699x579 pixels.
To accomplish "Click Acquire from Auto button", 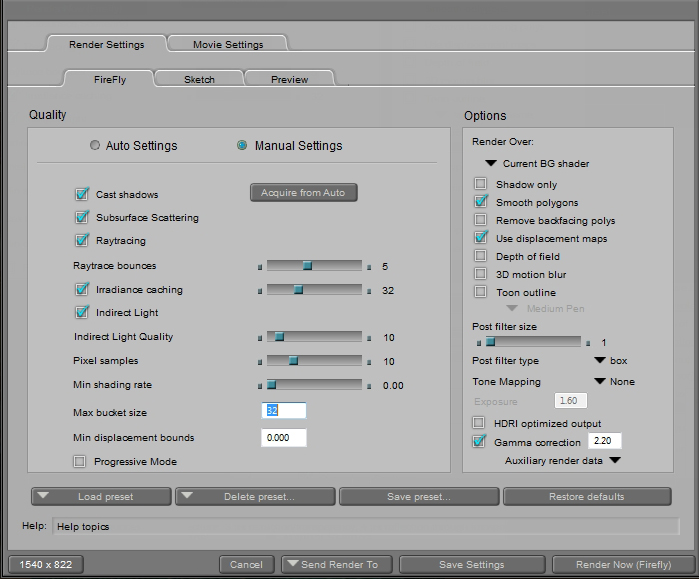I will tap(303, 192).
